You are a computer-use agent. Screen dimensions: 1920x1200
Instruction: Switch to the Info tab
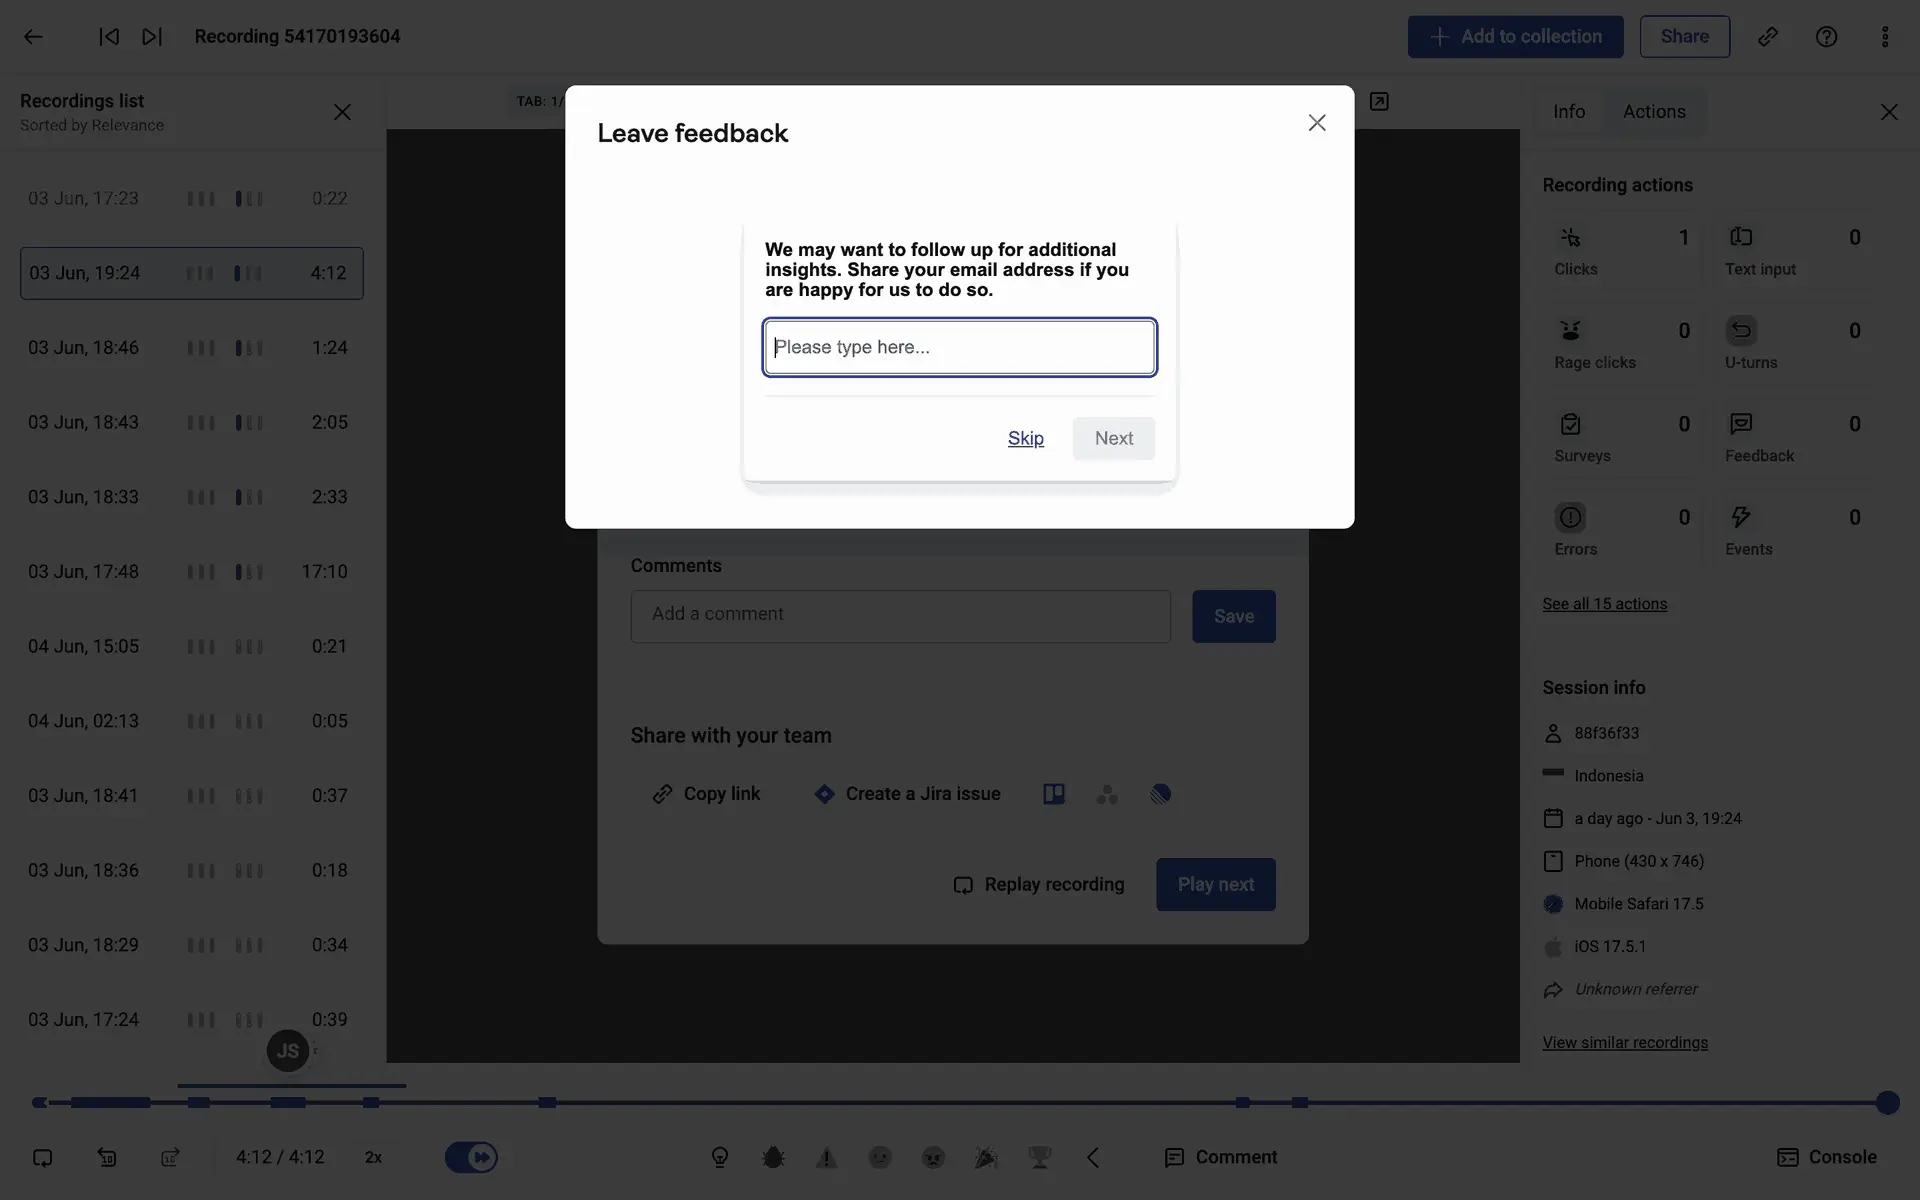tap(1568, 112)
